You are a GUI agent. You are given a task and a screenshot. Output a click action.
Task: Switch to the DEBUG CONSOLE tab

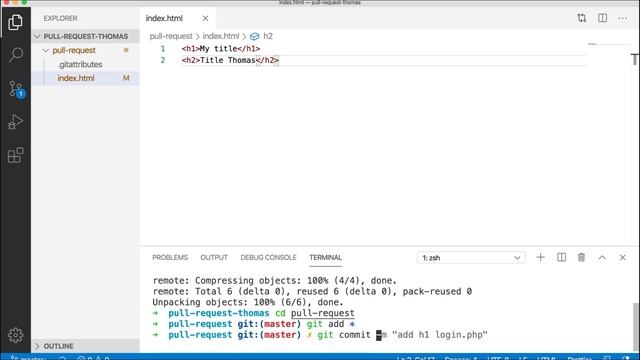point(268,258)
